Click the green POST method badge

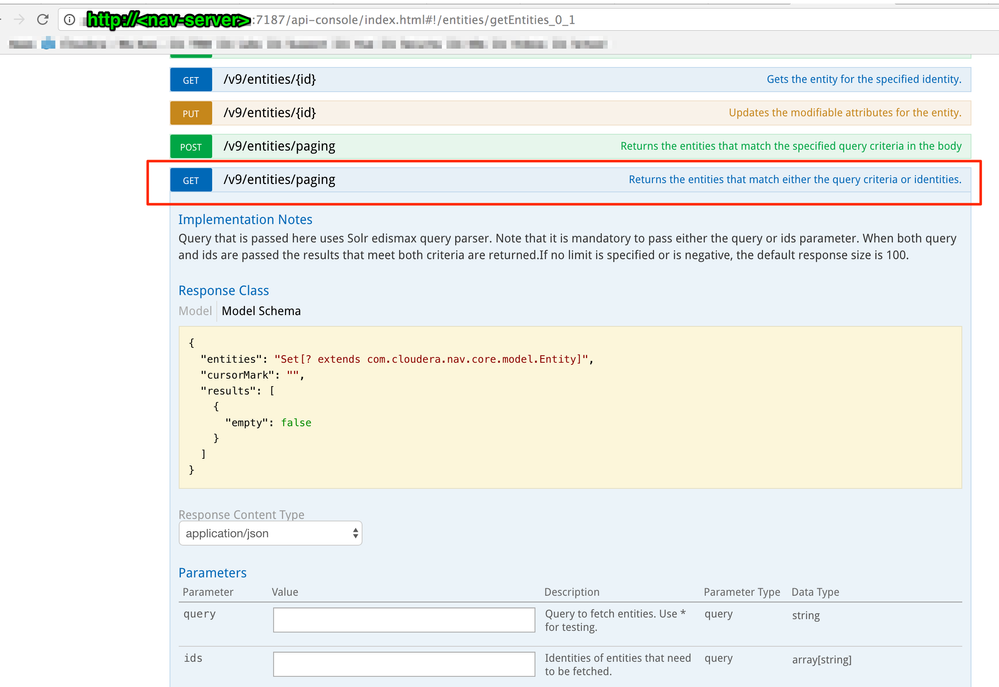[191, 147]
